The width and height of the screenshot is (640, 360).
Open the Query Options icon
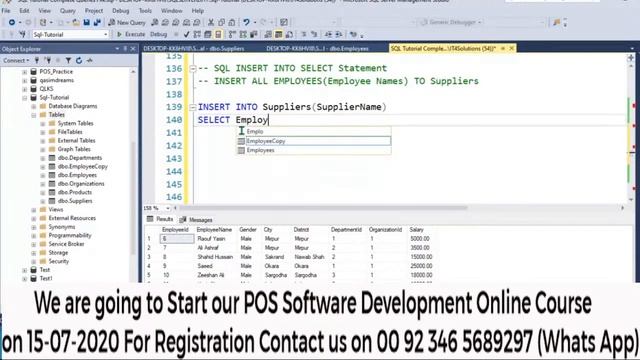click(x=208, y=34)
